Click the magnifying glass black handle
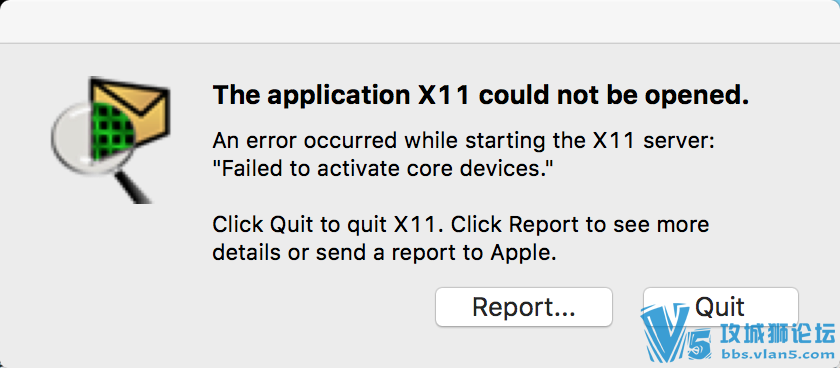The height and width of the screenshot is (368, 840). pyautogui.click(x=133, y=187)
